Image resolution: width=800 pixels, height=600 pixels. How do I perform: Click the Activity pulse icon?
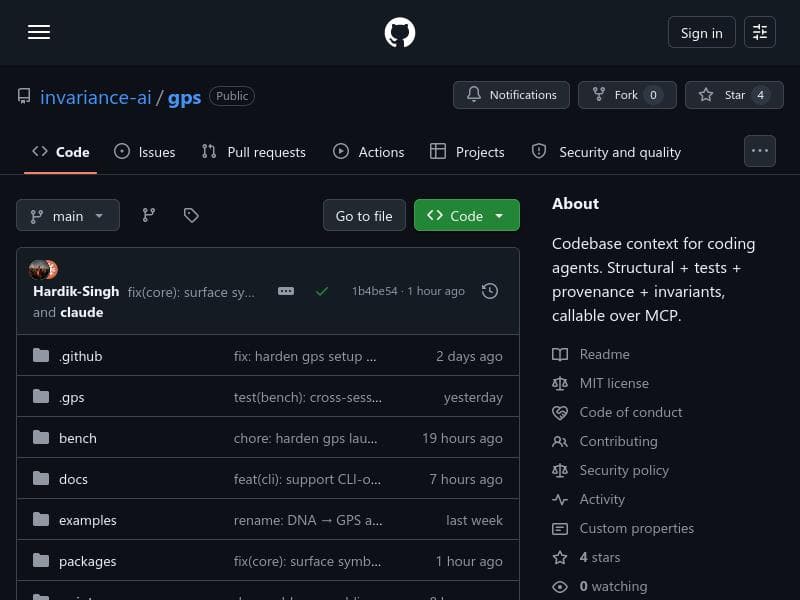(560, 499)
